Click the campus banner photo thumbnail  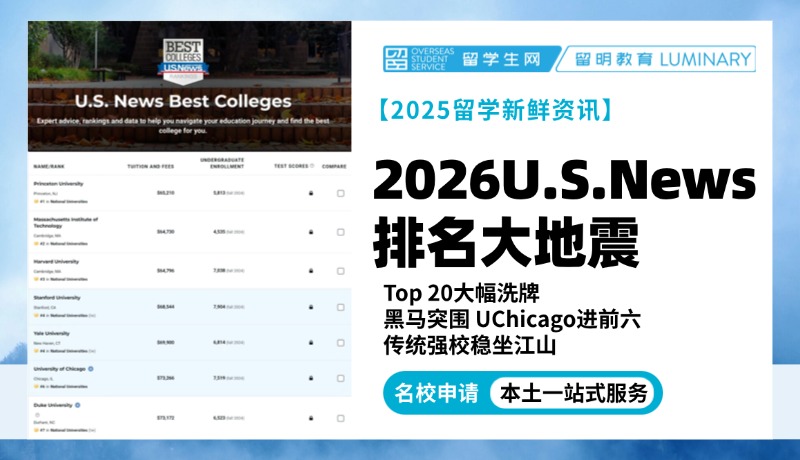pos(189,86)
